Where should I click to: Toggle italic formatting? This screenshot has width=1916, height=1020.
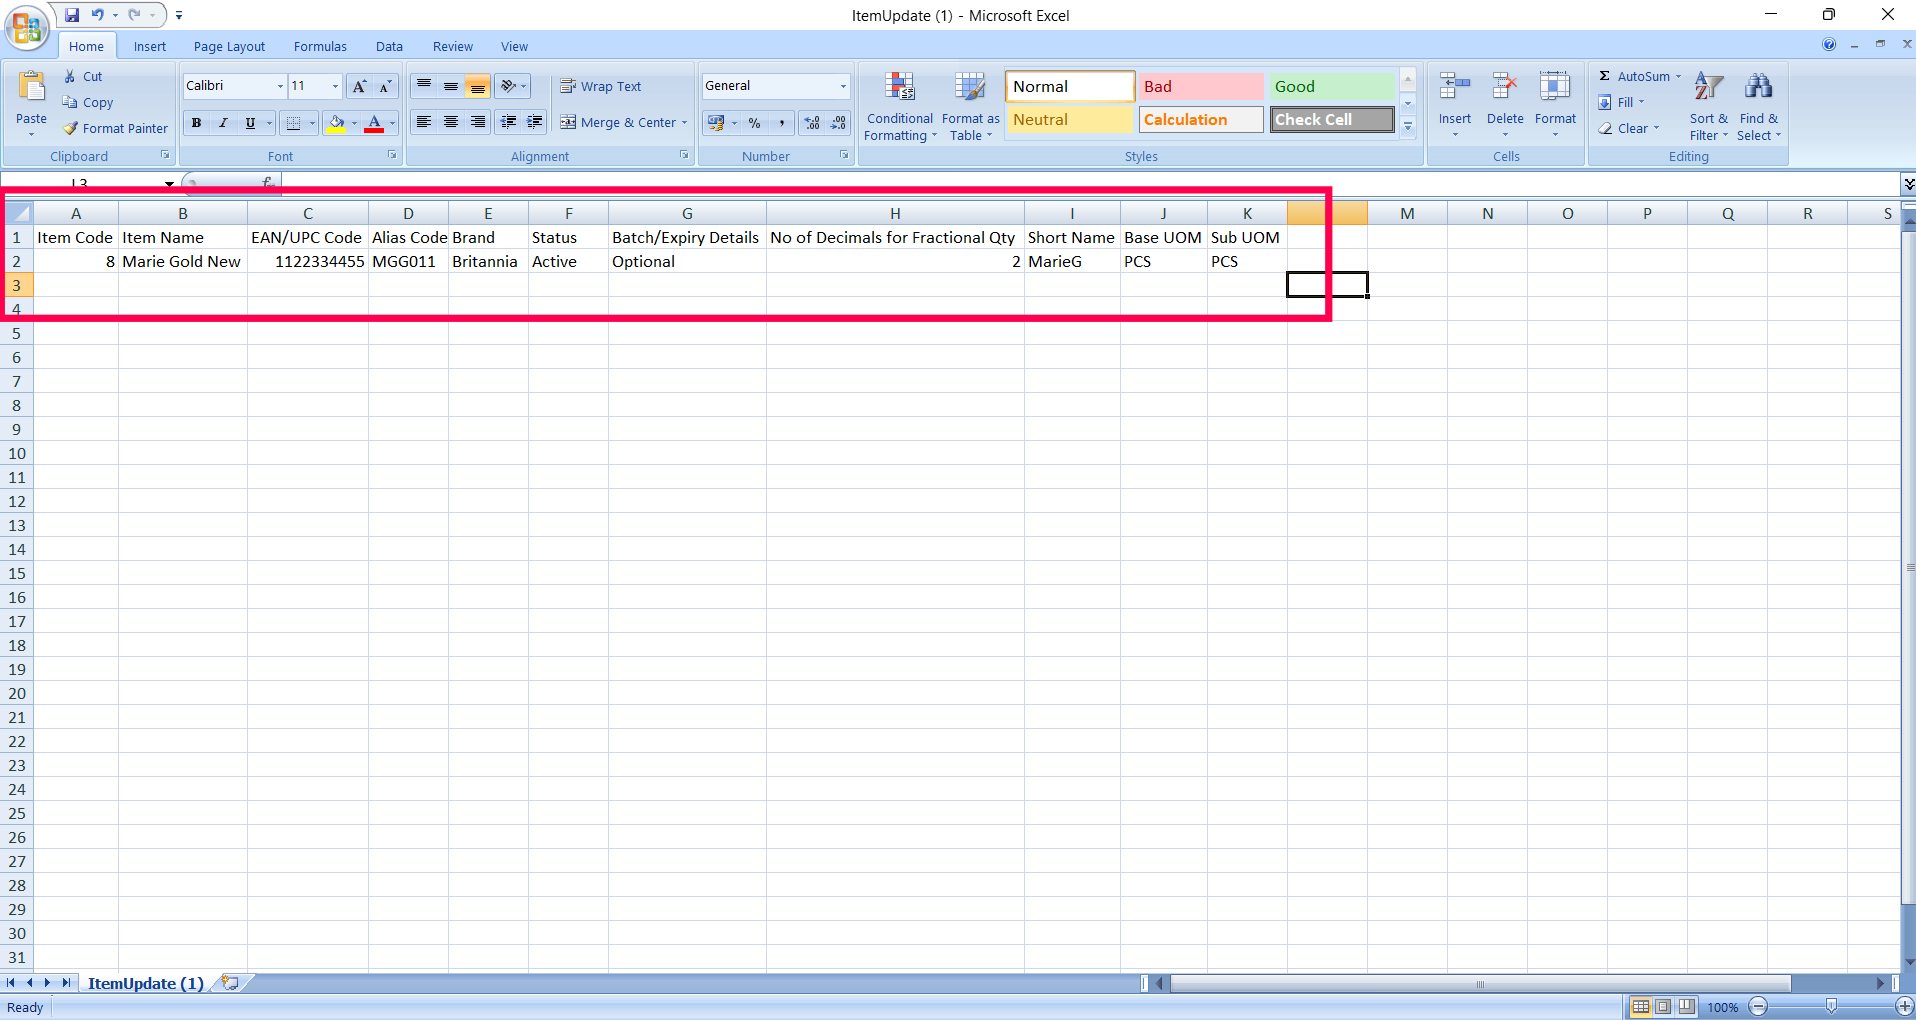click(223, 123)
